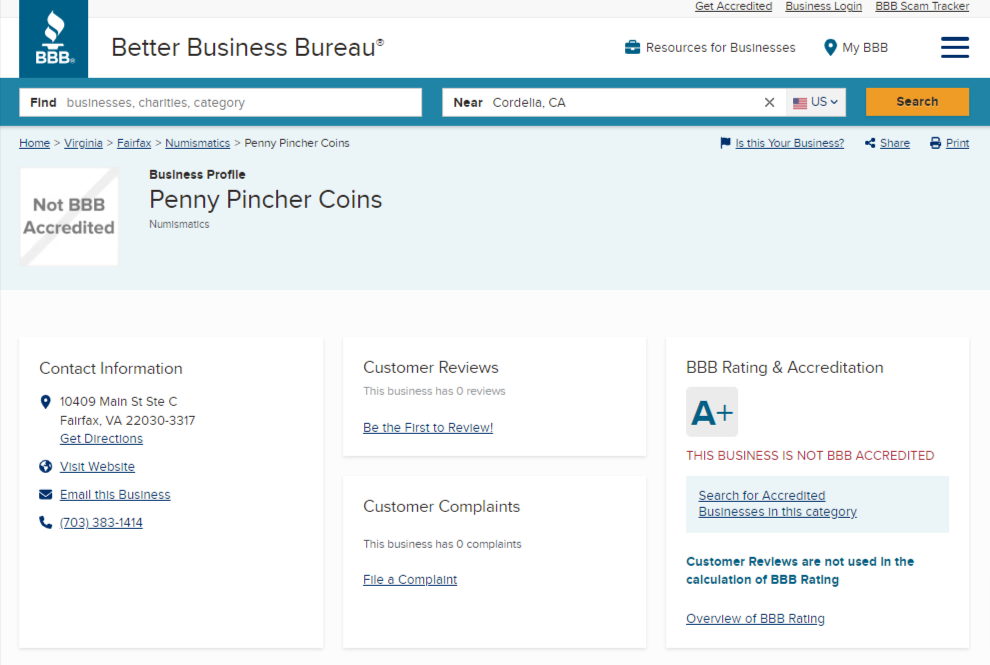Click the Numismatics category label under the heading

[x=179, y=224]
